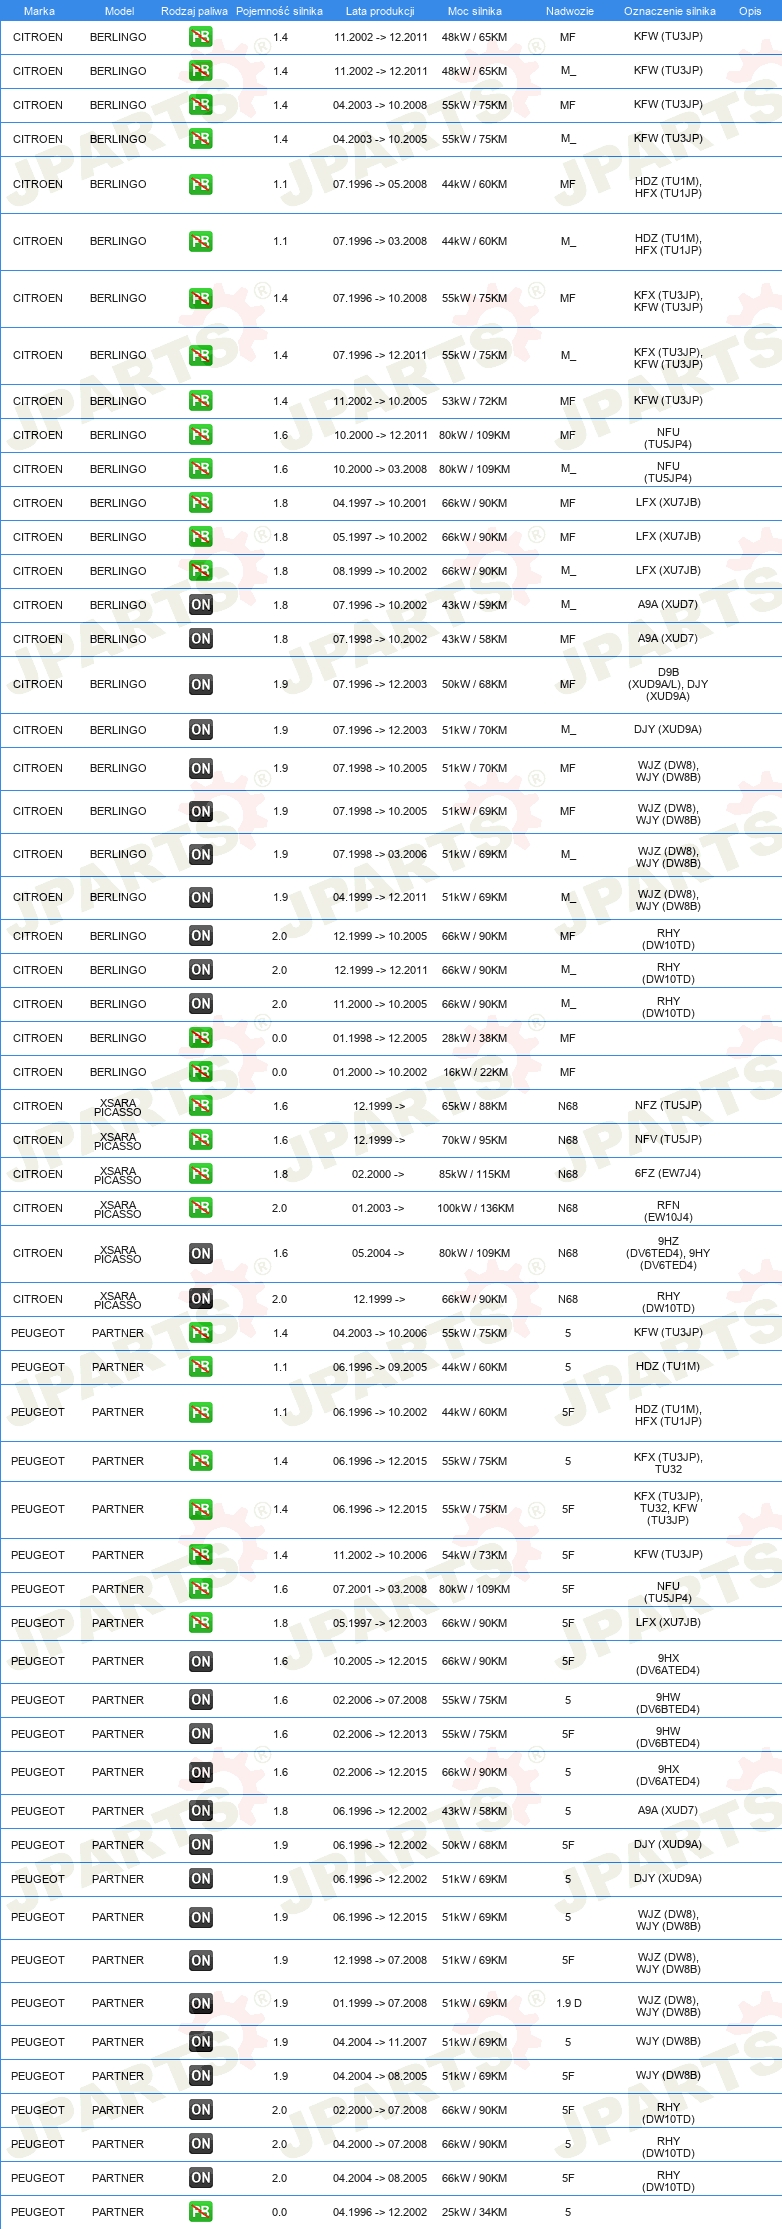Click petrol icon in Berlingo 08.1999 -> 10.2002 row

pos(201,571)
